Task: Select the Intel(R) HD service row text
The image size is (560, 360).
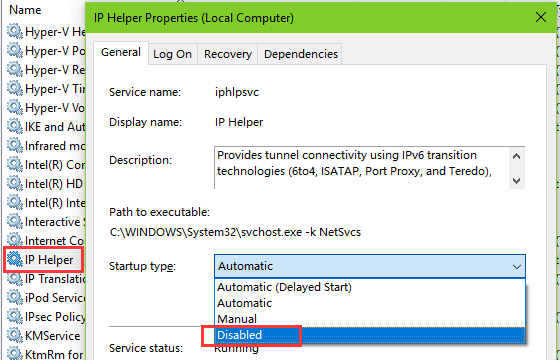Action: pos(54,184)
